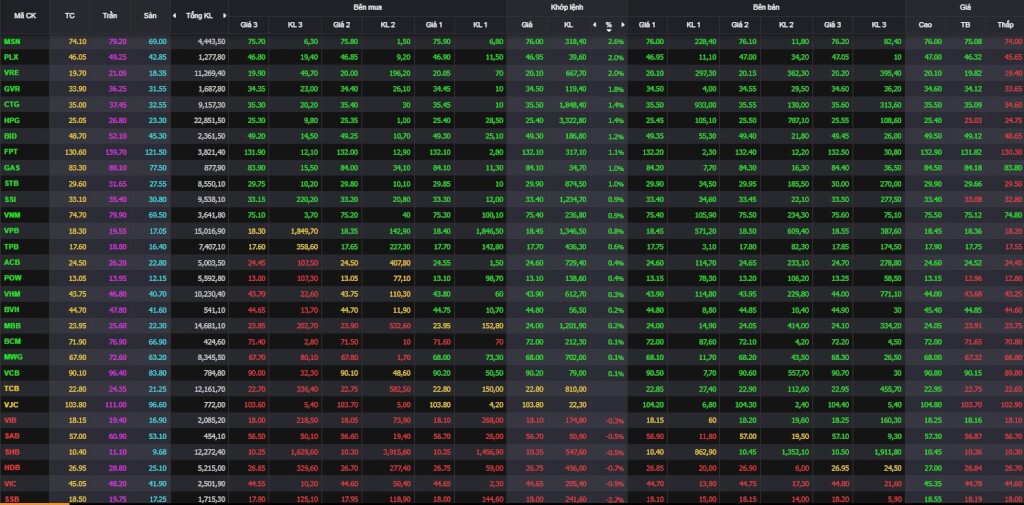Select the GAS ticker
This screenshot has width=1024, height=505.
[11, 167]
